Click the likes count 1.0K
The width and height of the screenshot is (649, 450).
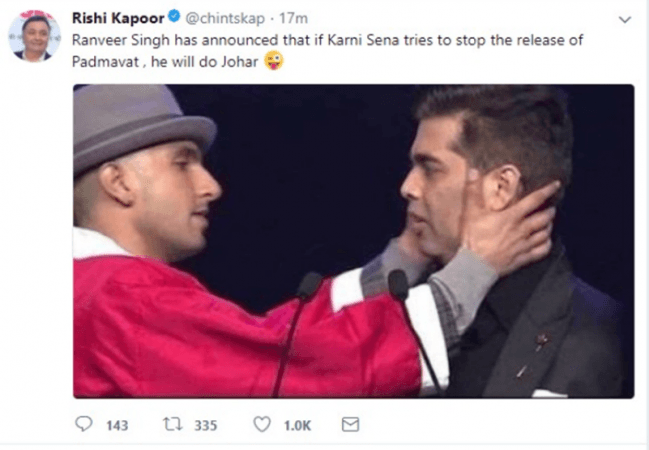[x=297, y=425]
